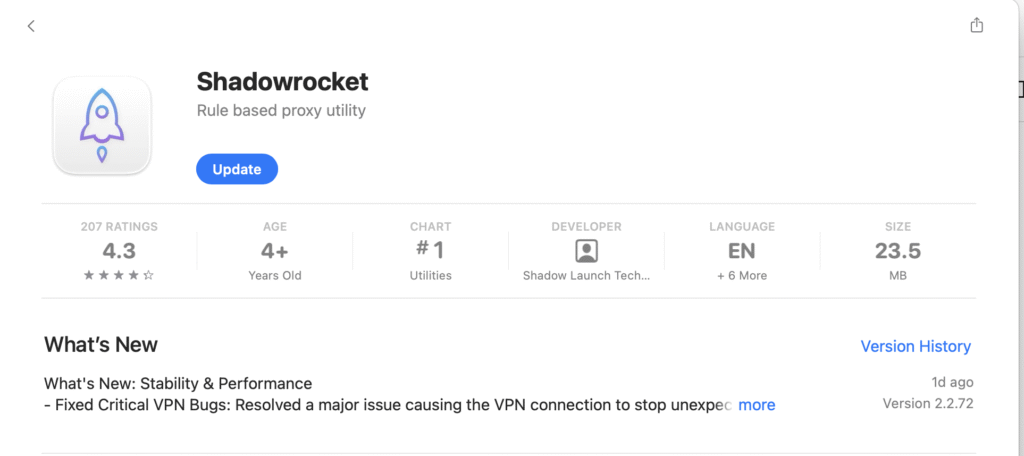Click the 23.5 MB size info
The width and height of the screenshot is (1024, 456).
(x=897, y=251)
